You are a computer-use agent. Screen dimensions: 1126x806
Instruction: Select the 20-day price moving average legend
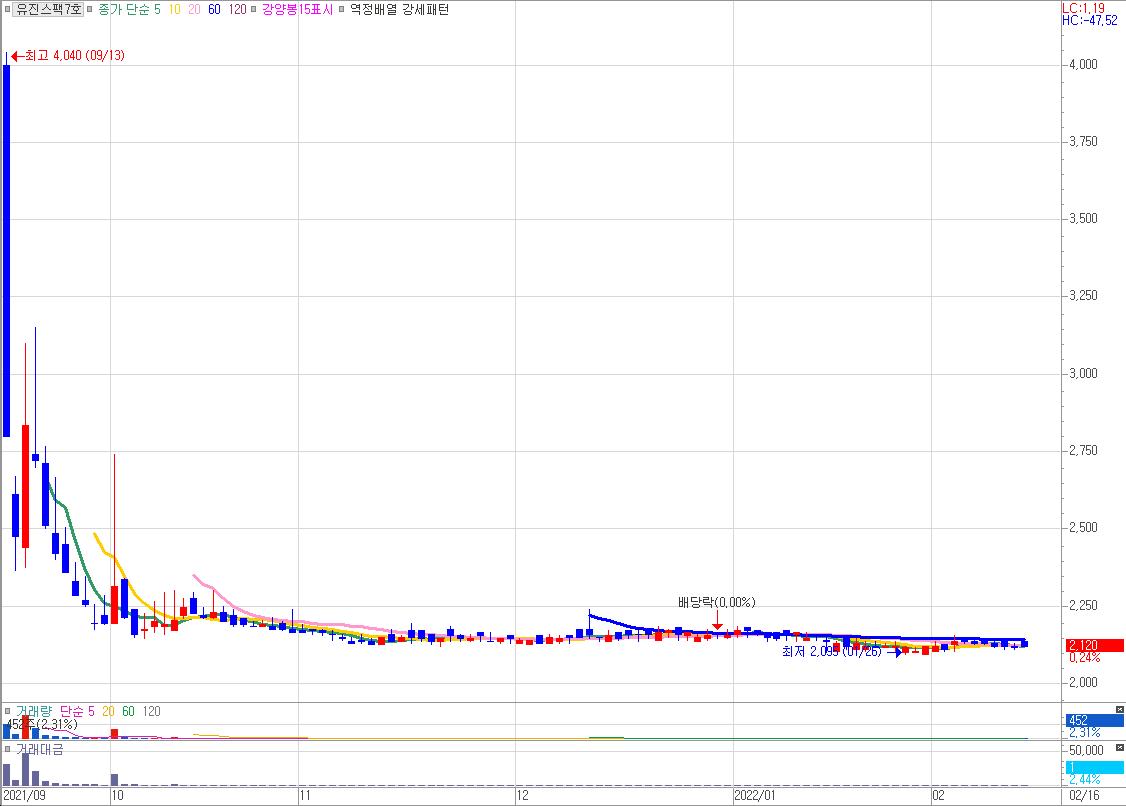point(194,9)
